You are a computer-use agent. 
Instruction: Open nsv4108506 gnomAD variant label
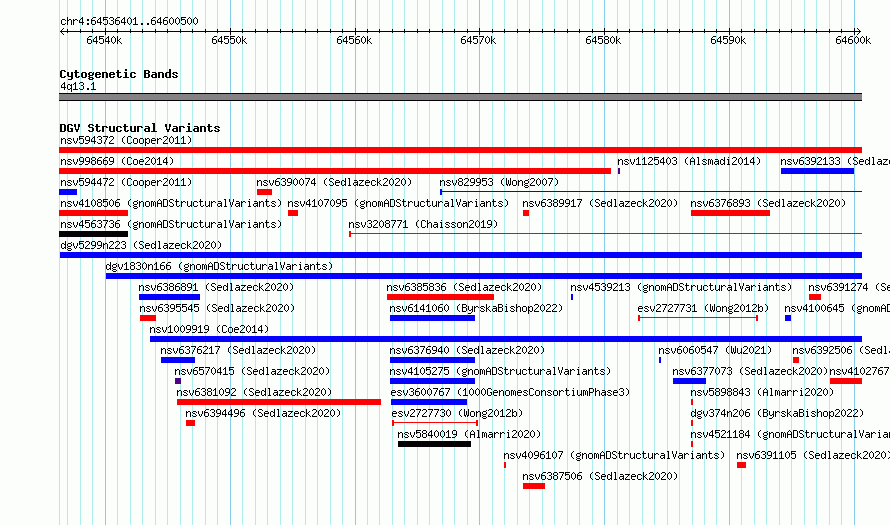171,203
